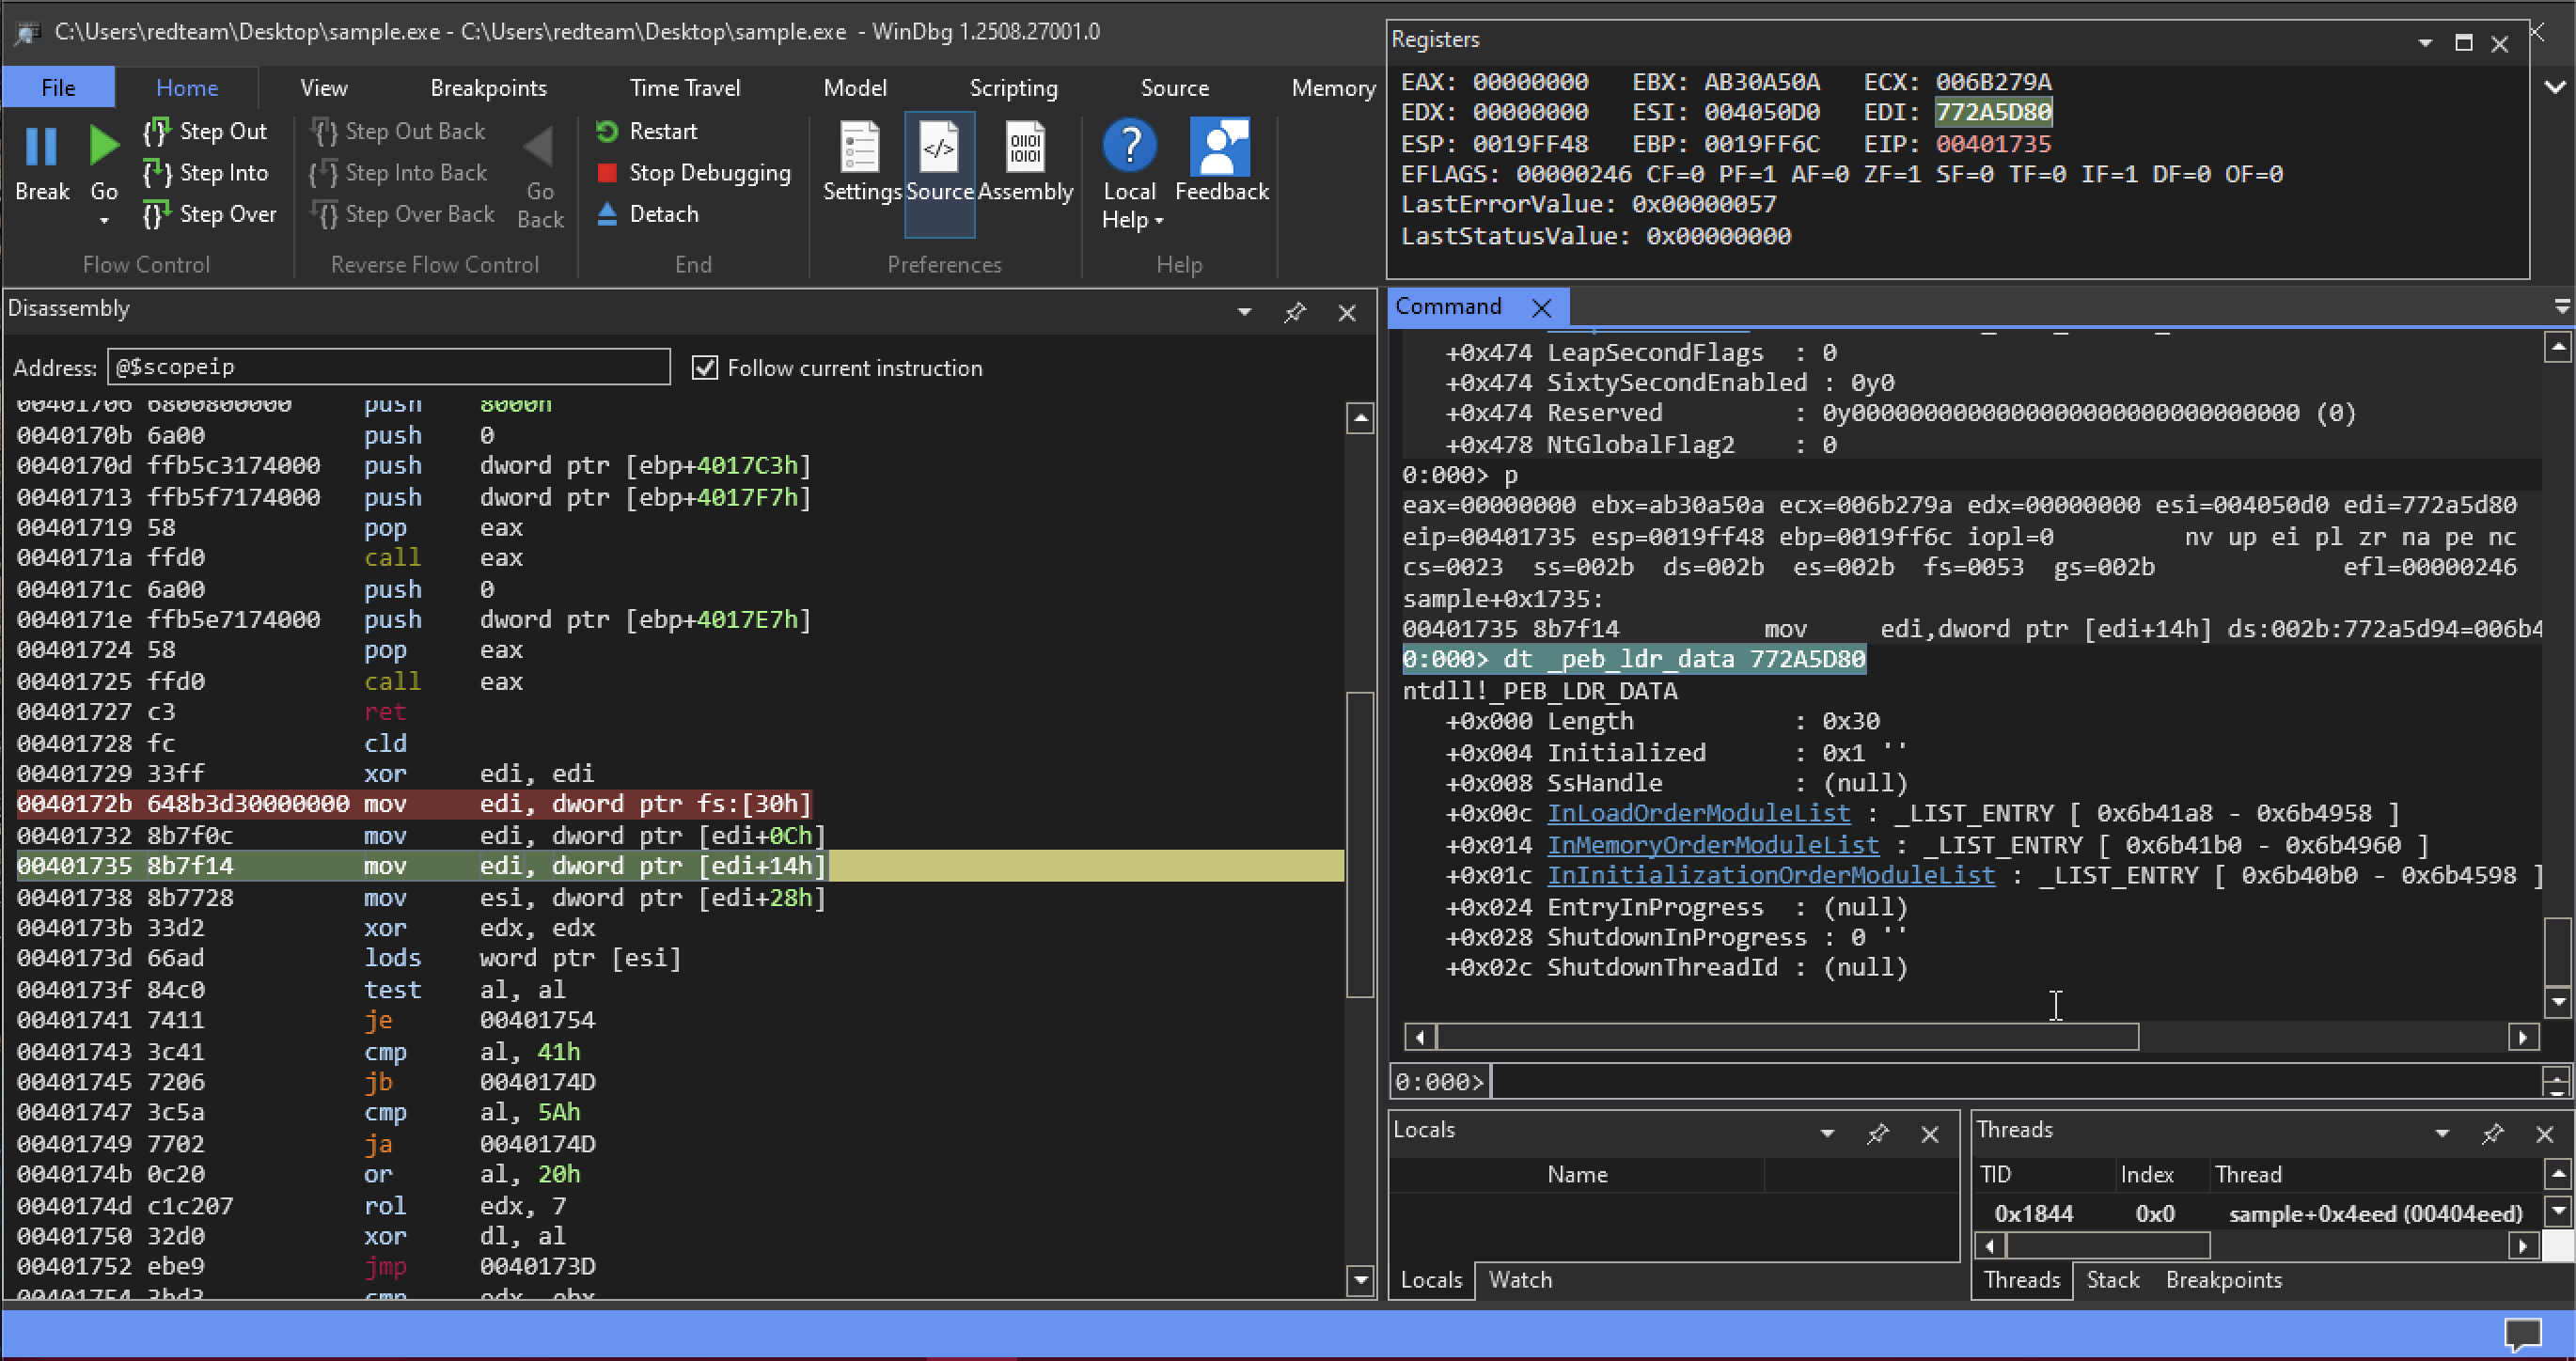Open the Registers window options dropdown
The width and height of the screenshot is (2576, 1361).
tap(2425, 43)
